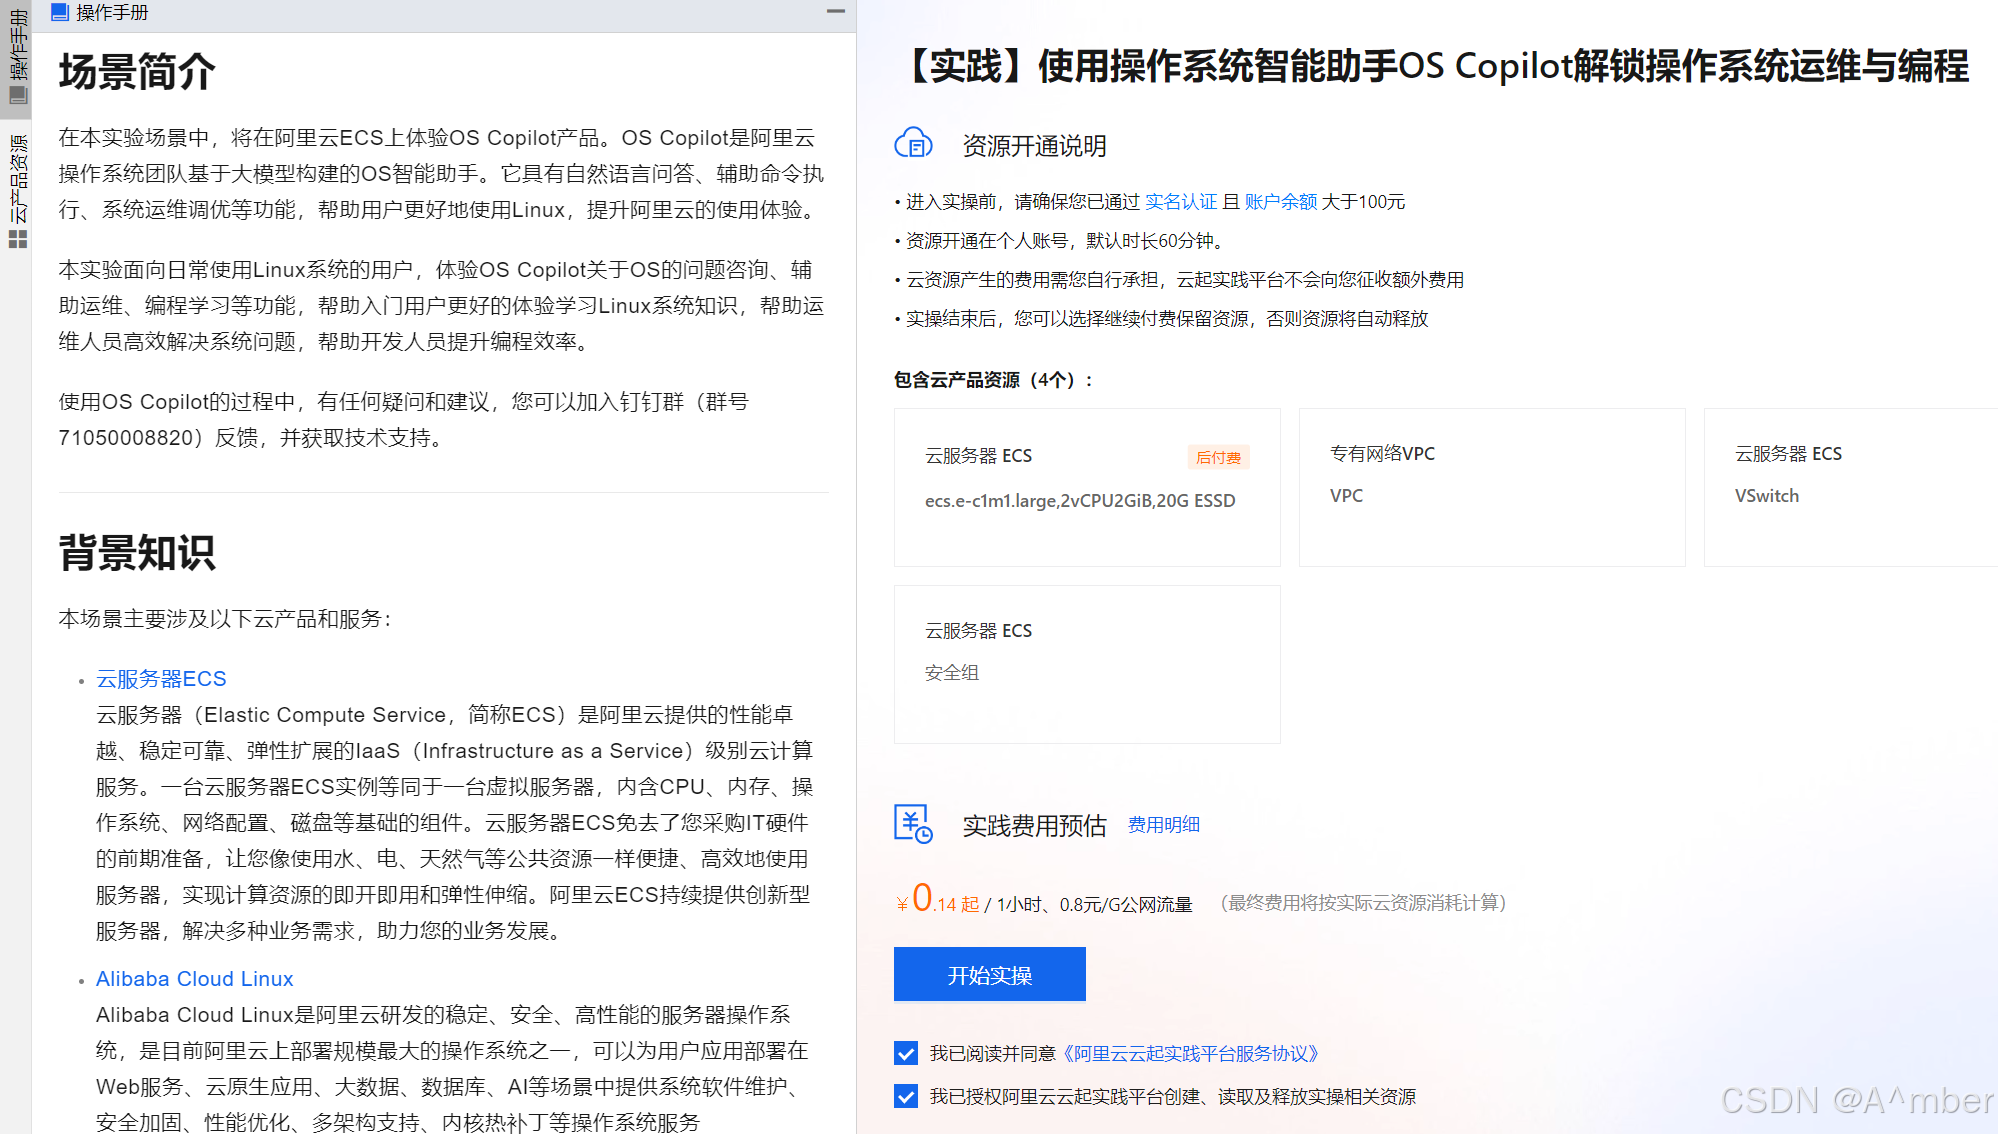Open the 账户余额 link

pos(1280,202)
